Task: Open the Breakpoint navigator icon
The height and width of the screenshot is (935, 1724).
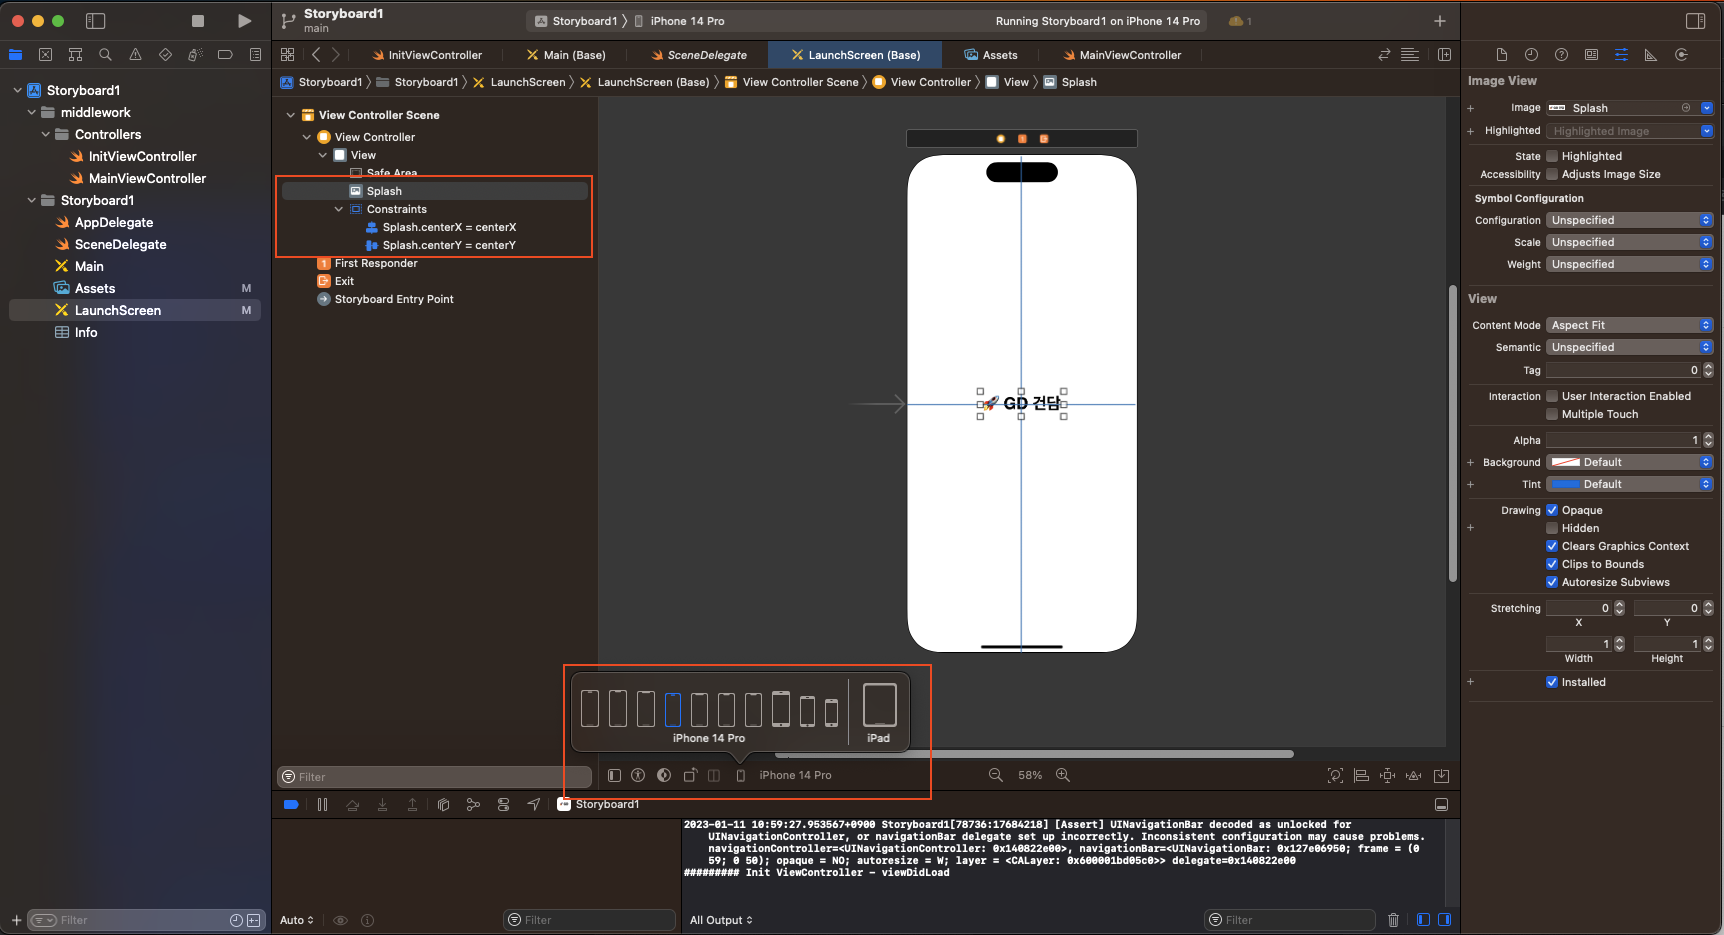Action: tap(225, 55)
